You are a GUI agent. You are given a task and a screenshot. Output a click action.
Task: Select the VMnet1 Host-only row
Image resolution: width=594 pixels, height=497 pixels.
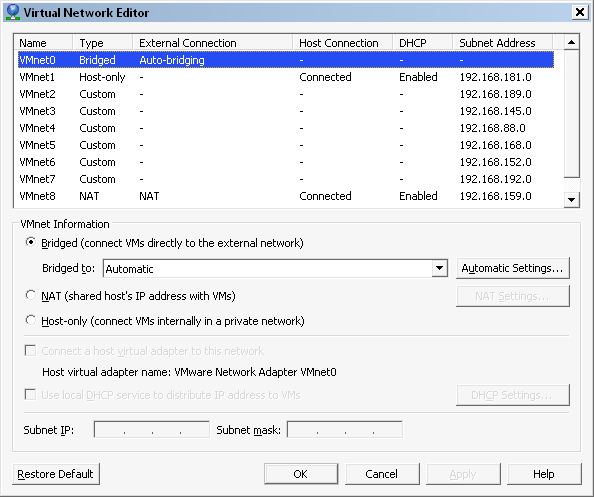point(286,77)
